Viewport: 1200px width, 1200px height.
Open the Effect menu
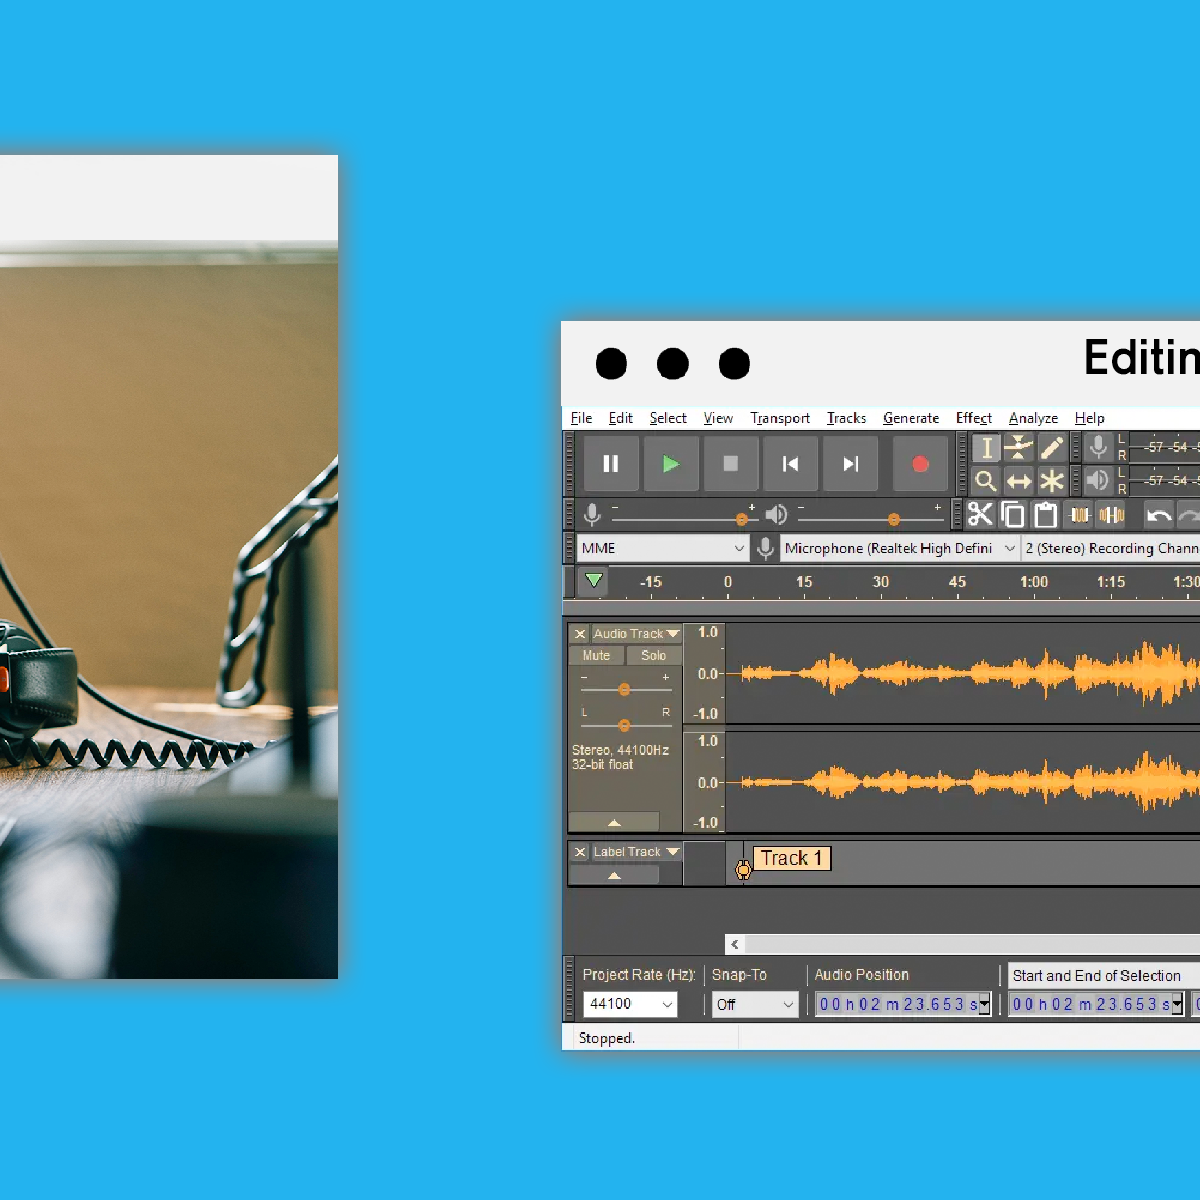pyautogui.click(x=974, y=418)
